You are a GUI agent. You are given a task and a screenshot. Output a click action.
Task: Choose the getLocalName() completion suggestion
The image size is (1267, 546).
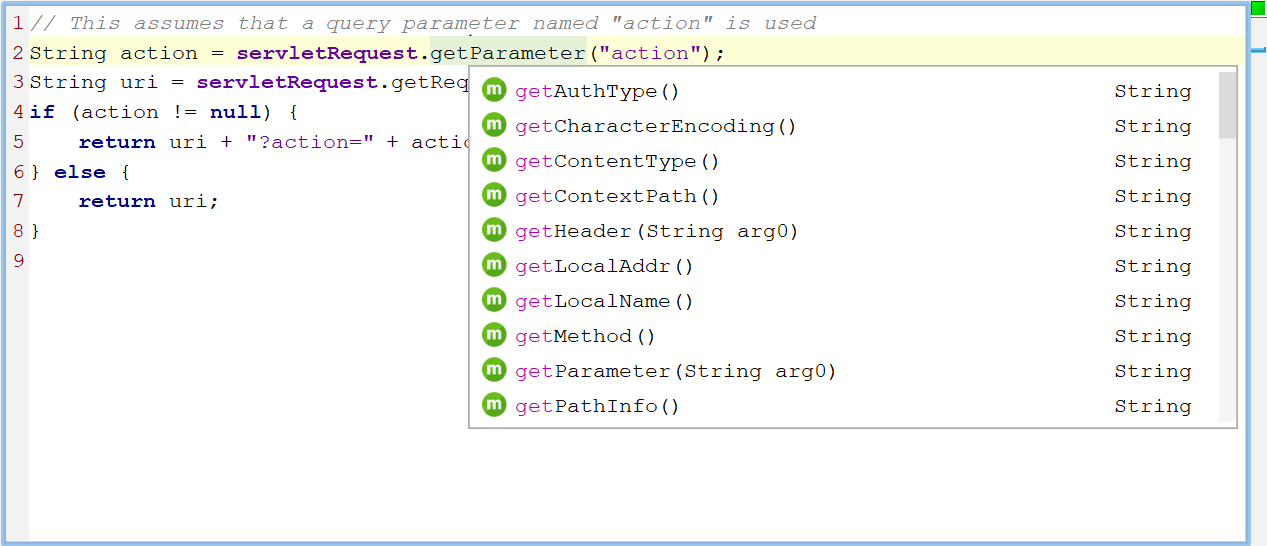point(604,301)
